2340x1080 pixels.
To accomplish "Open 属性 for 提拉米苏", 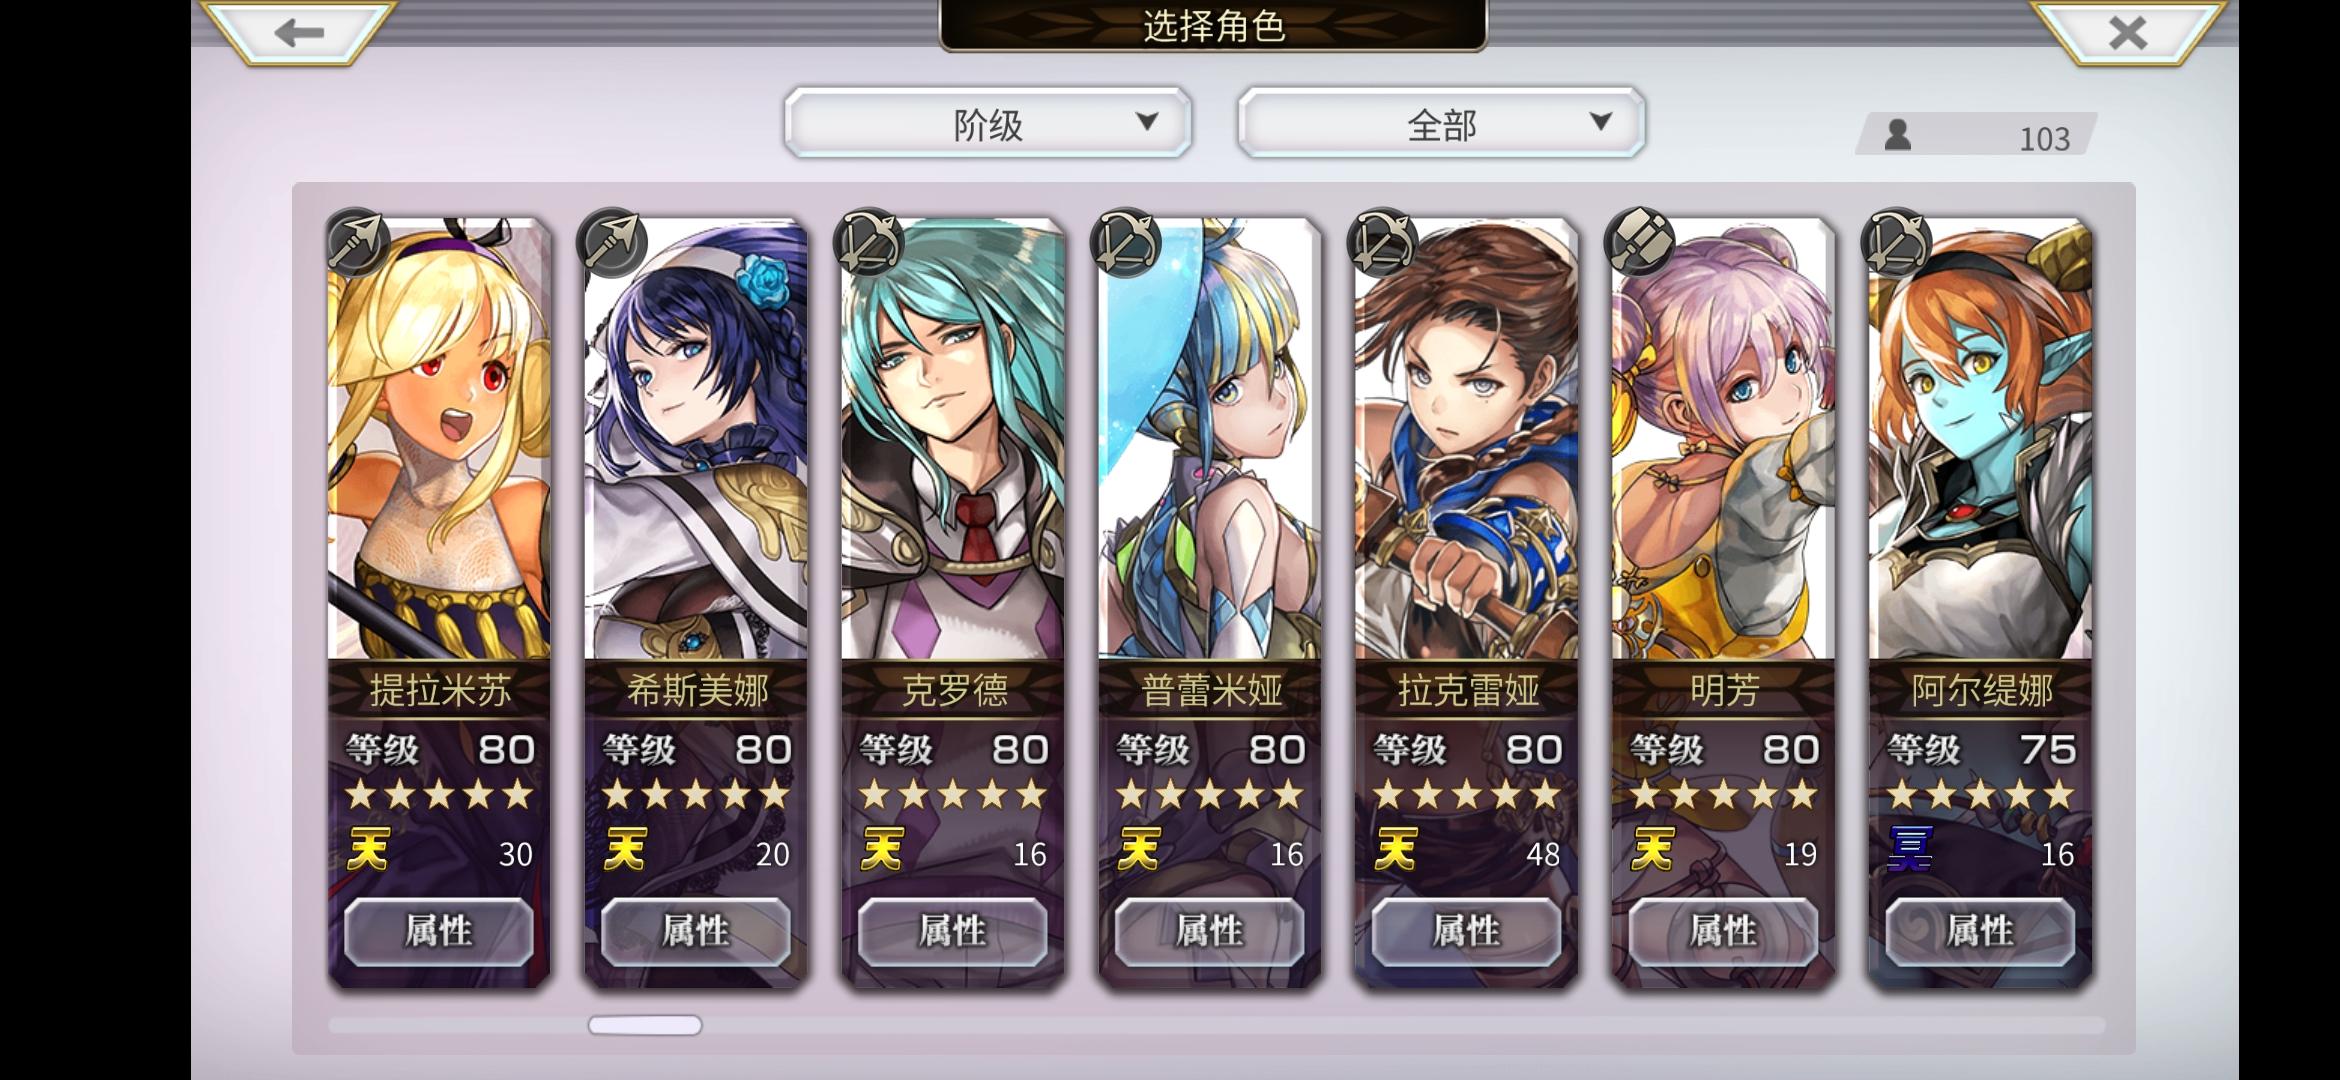I will point(439,931).
